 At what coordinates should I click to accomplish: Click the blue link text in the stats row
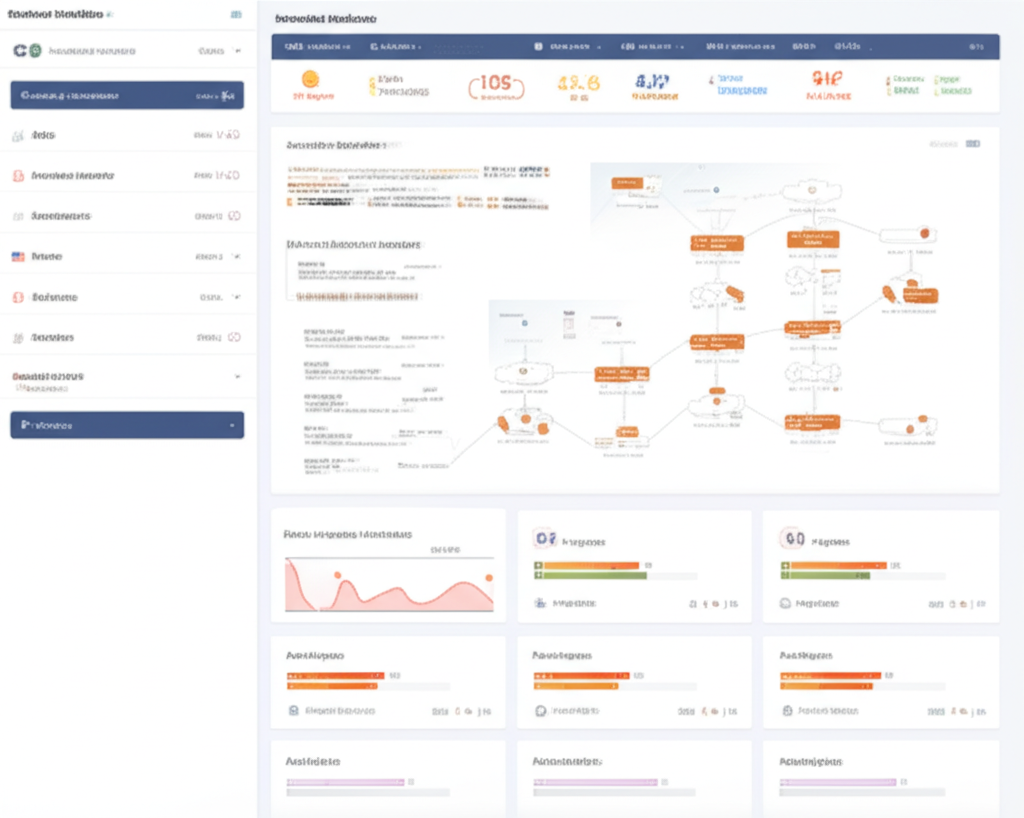(x=740, y=89)
